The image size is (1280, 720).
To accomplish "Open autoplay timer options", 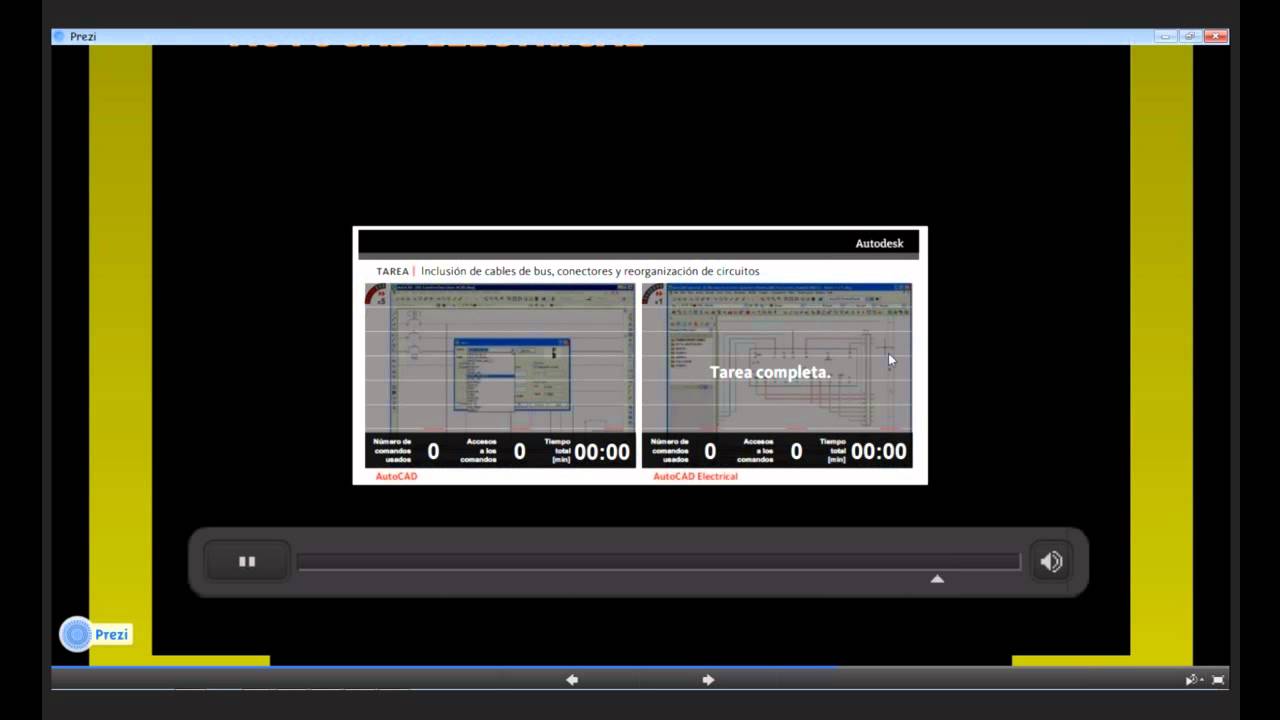I will [1194, 680].
